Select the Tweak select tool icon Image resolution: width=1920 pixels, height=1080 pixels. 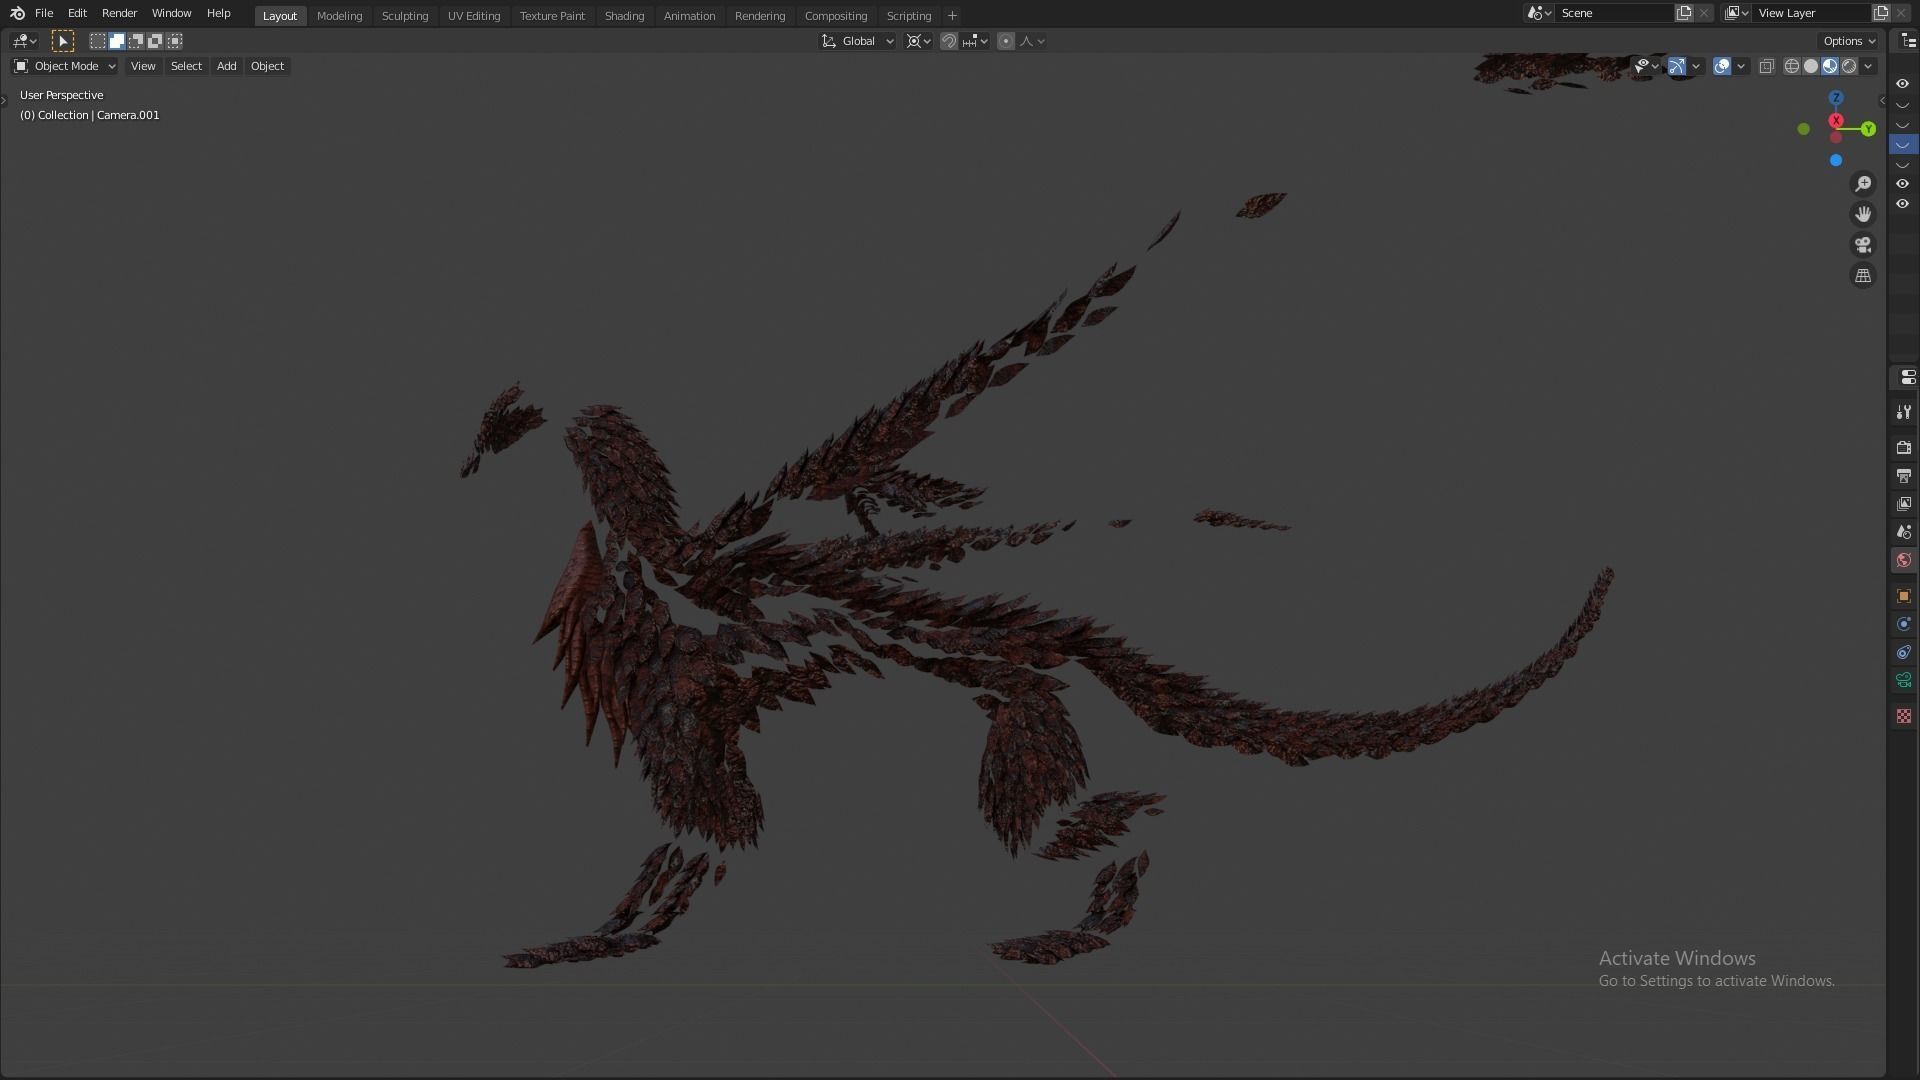62,41
